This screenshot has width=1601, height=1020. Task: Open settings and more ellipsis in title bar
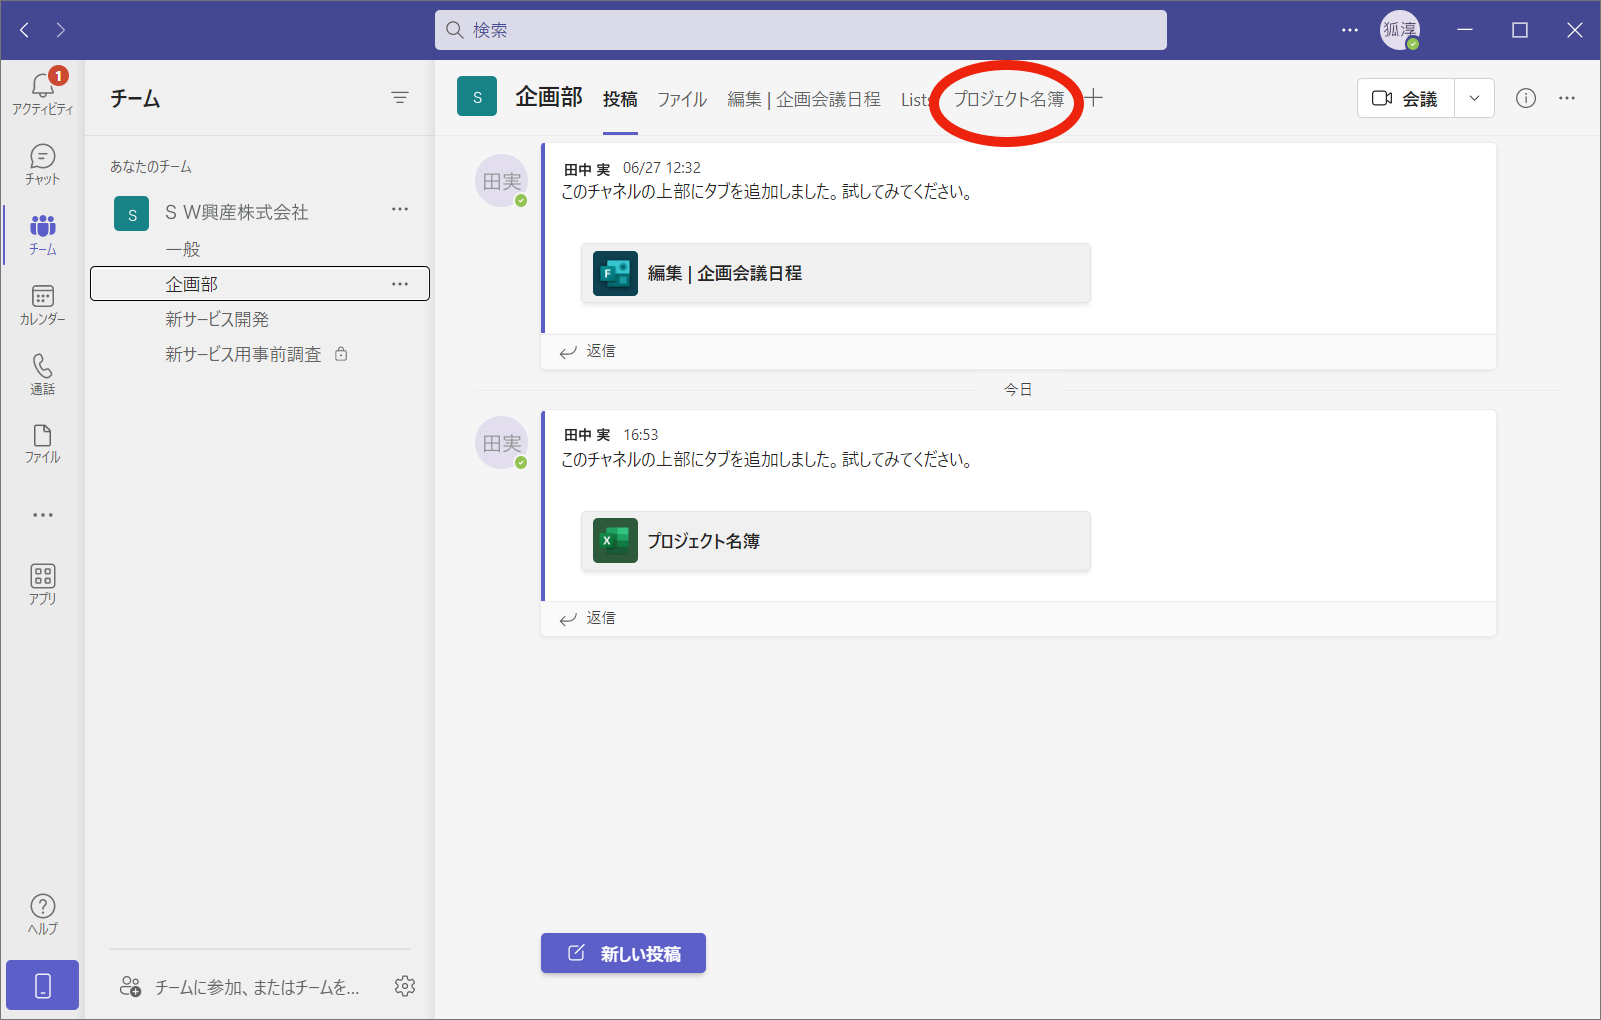click(1350, 30)
